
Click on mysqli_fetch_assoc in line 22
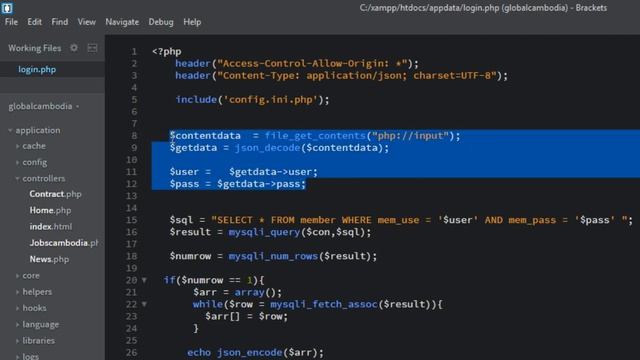click(324, 304)
